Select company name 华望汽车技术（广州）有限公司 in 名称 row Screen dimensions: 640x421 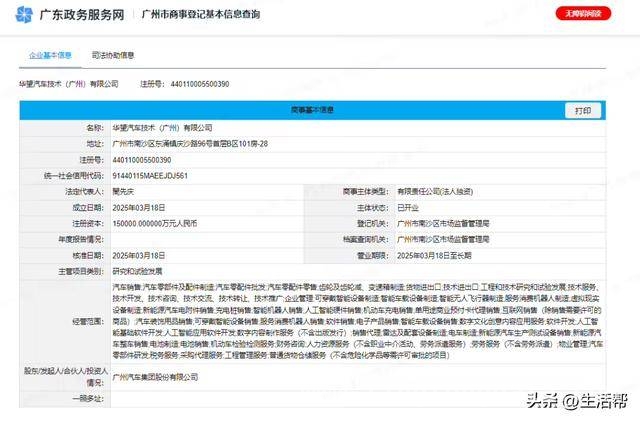[162, 128]
